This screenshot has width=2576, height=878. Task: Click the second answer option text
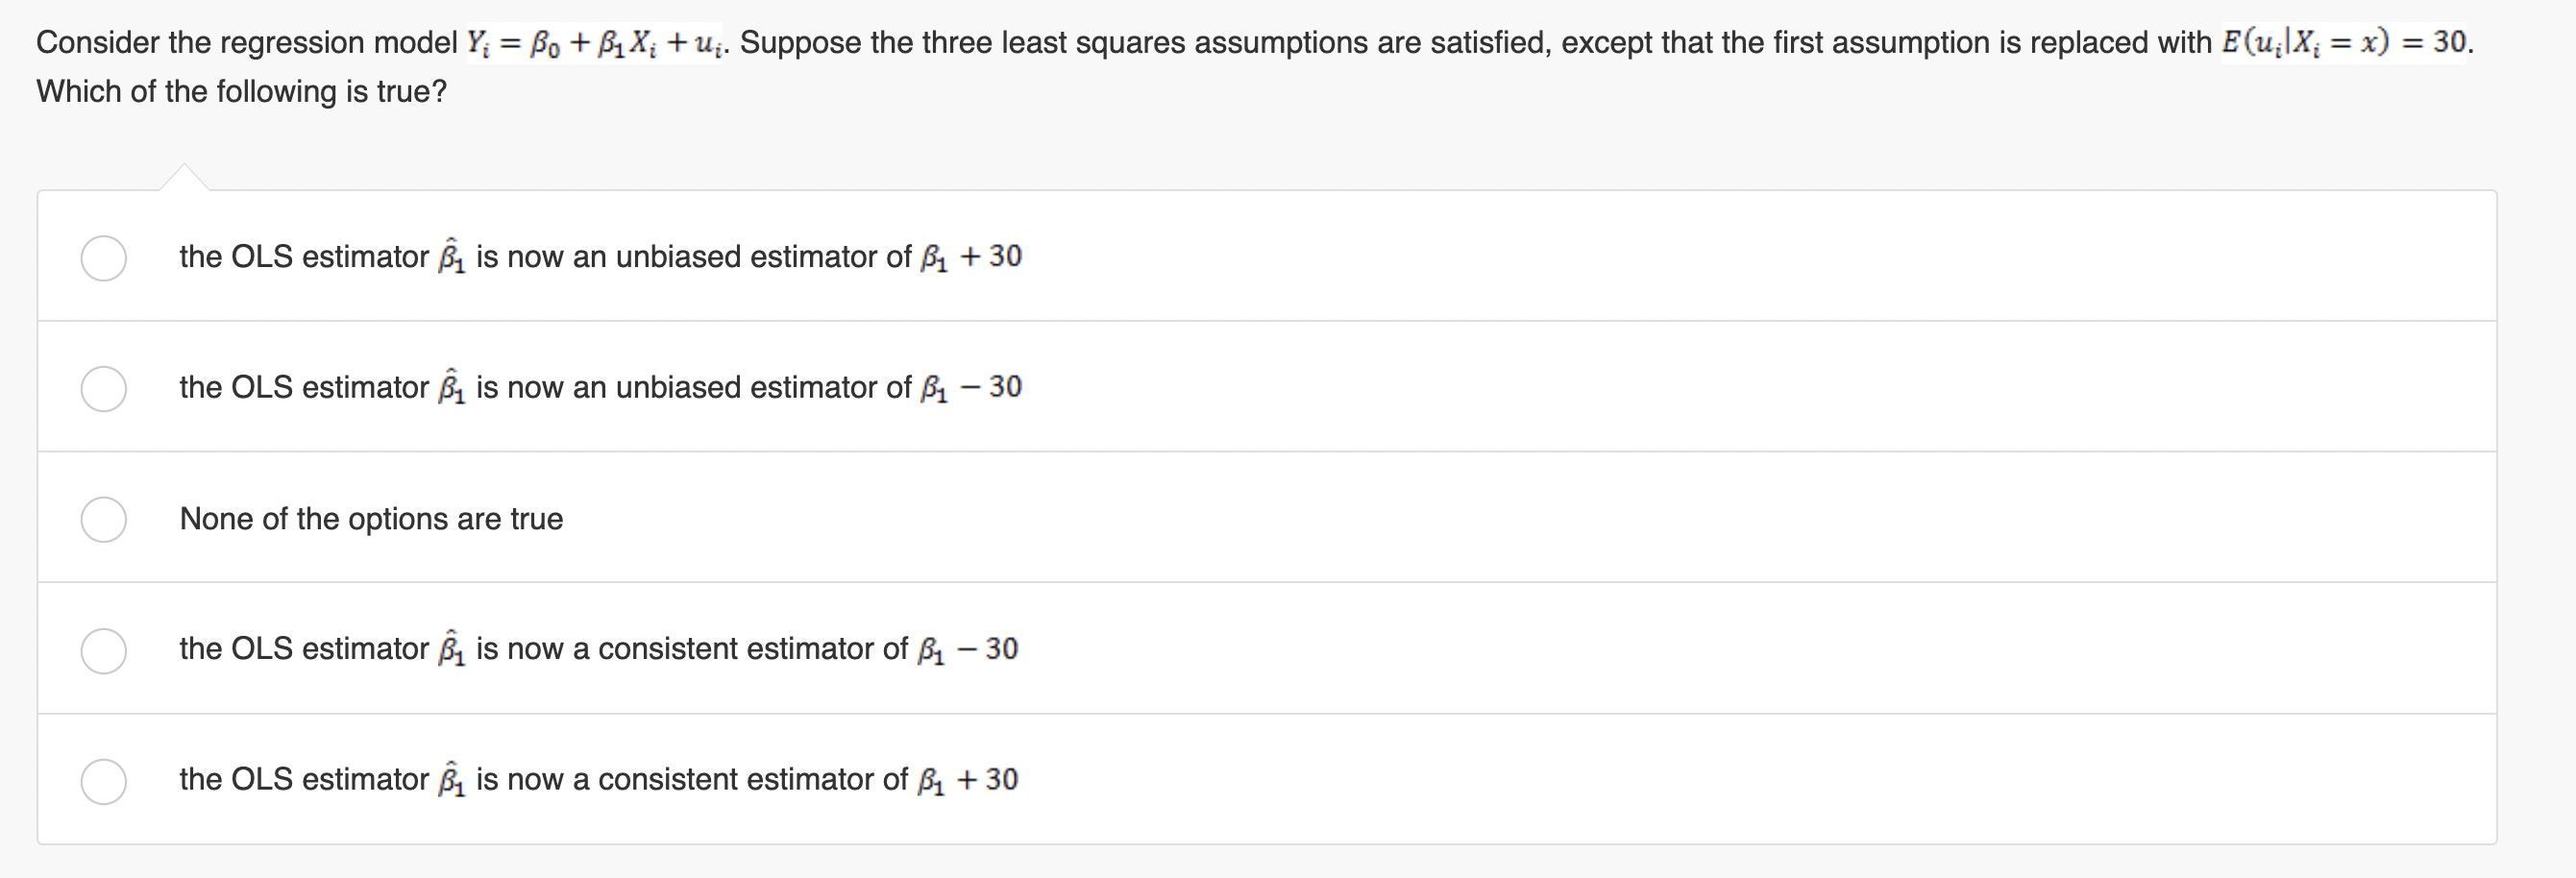[x=600, y=388]
